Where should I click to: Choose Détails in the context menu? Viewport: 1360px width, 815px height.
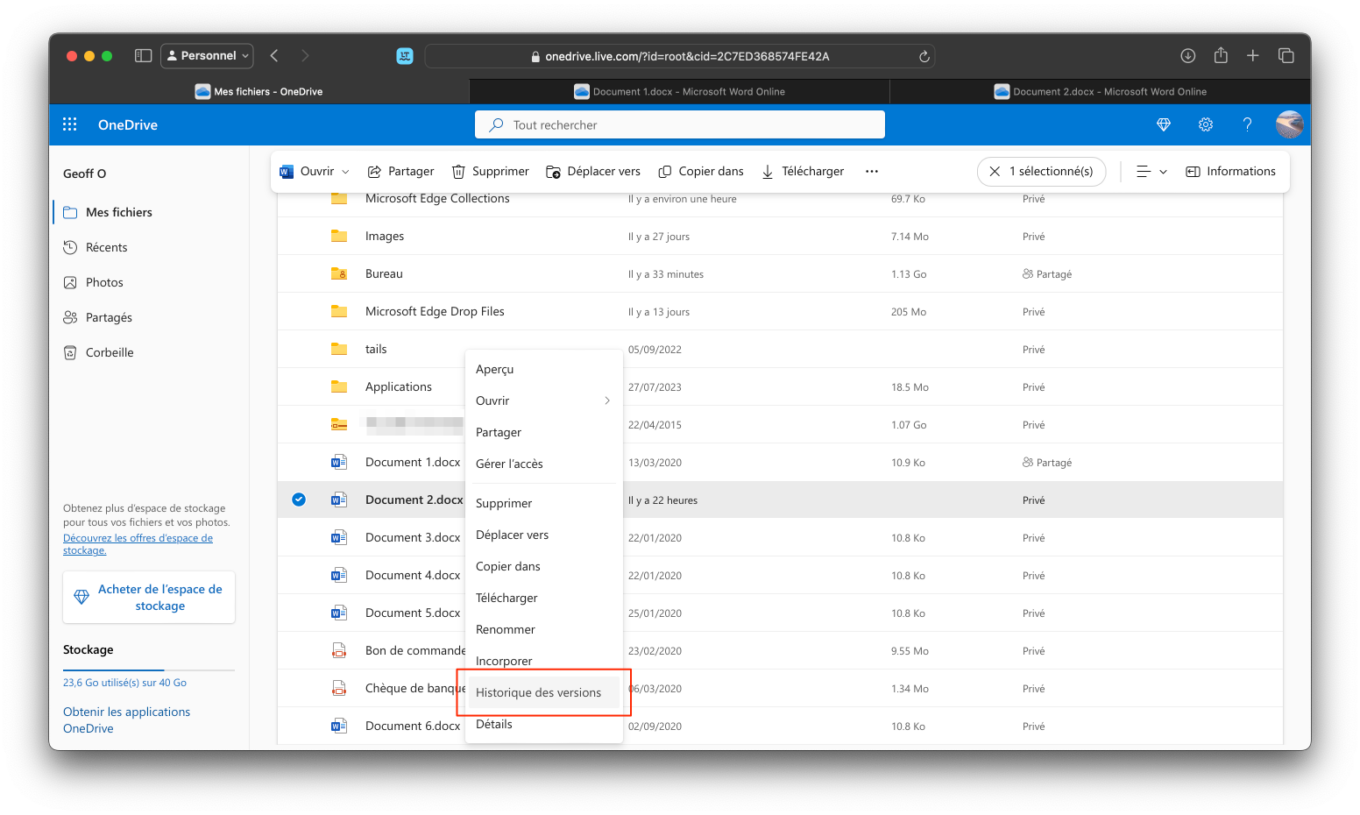544,724
